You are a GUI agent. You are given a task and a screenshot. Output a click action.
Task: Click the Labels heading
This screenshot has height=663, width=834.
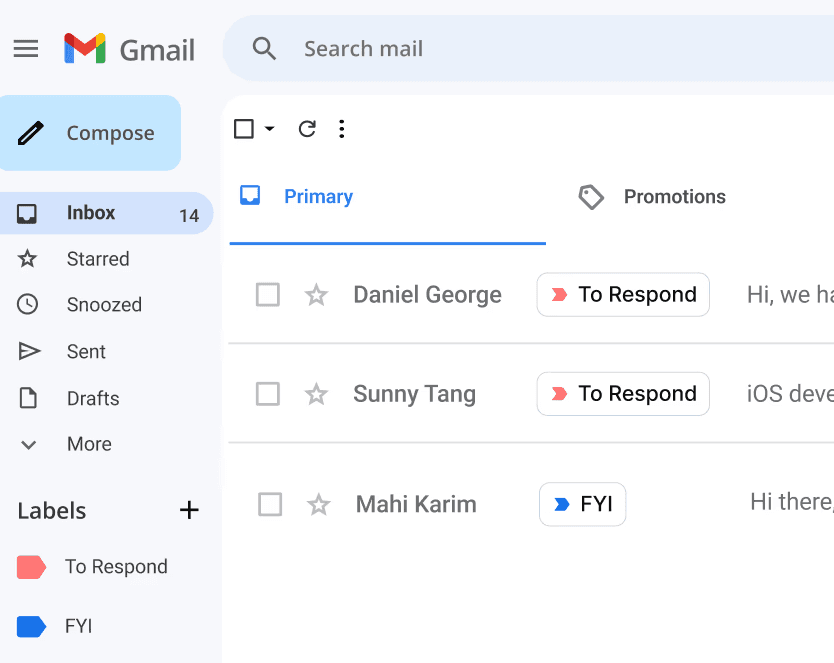point(52,511)
